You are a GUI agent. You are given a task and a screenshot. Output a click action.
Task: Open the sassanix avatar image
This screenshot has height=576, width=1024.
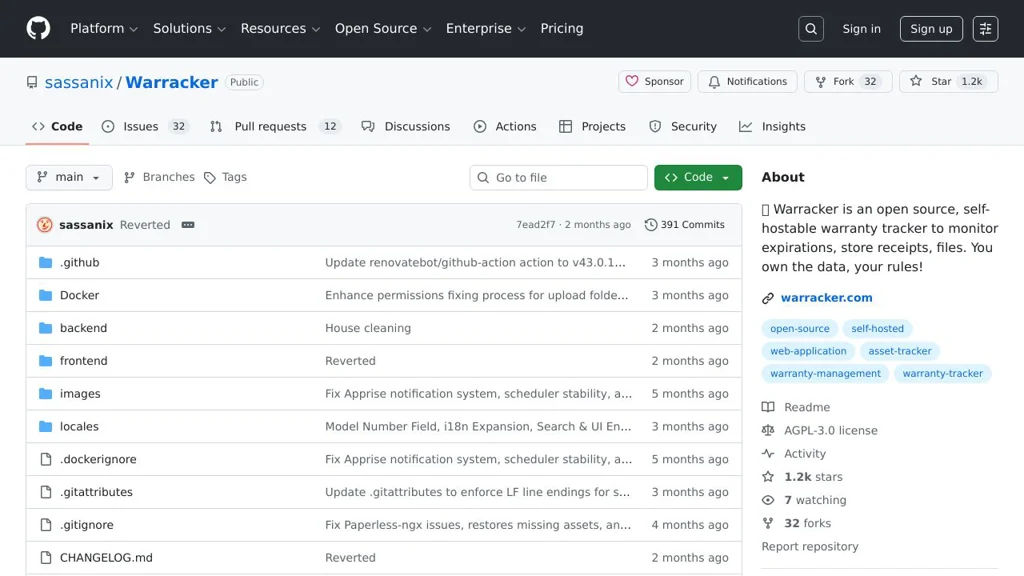click(x=45, y=225)
